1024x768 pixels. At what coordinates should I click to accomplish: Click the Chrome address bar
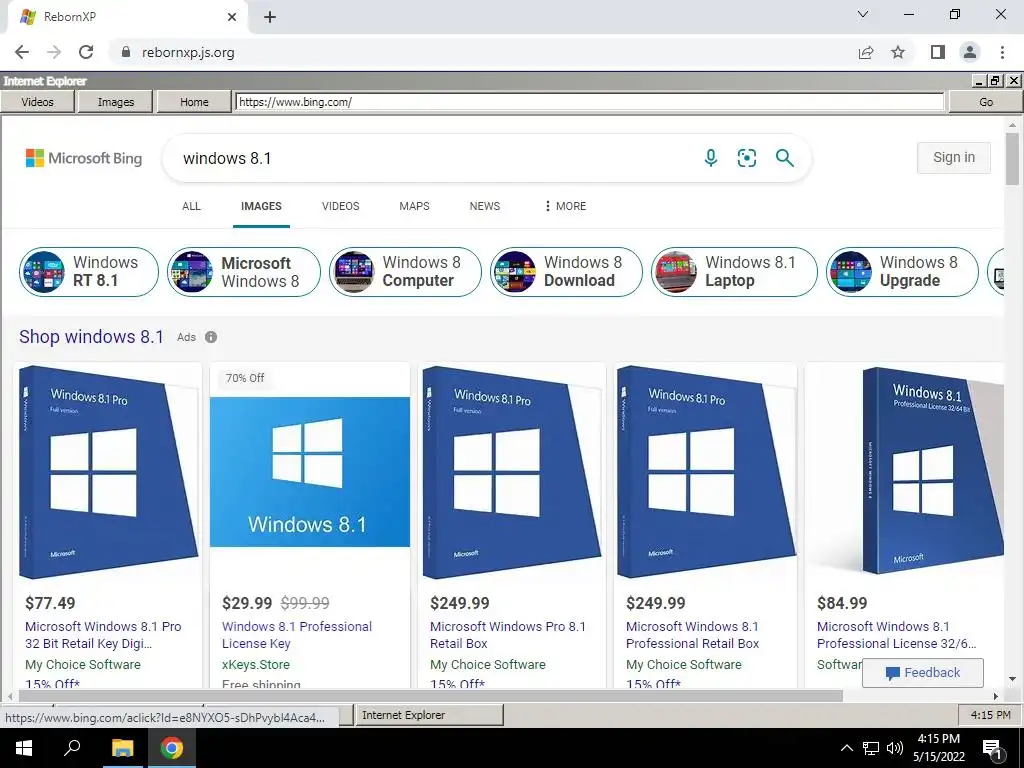point(483,52)
